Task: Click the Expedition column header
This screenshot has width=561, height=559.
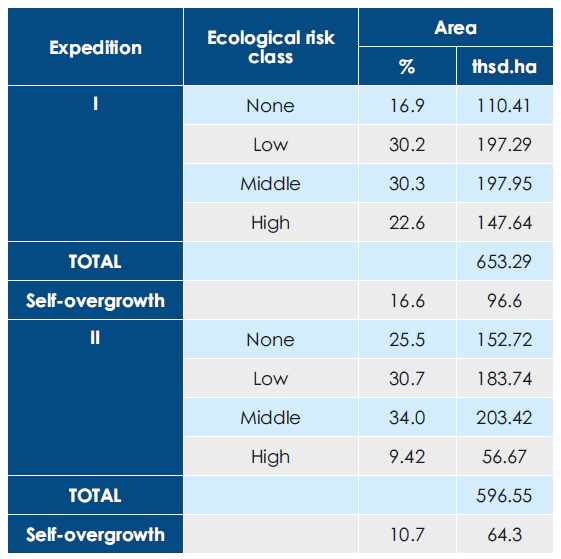Action: coord(96,47)
